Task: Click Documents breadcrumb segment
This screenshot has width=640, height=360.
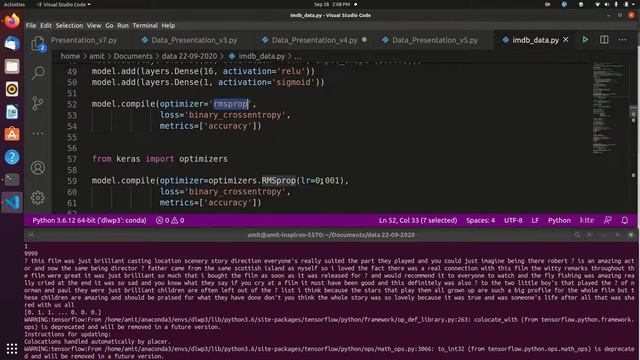Action: pyautogui.click(x=133, y=56)
